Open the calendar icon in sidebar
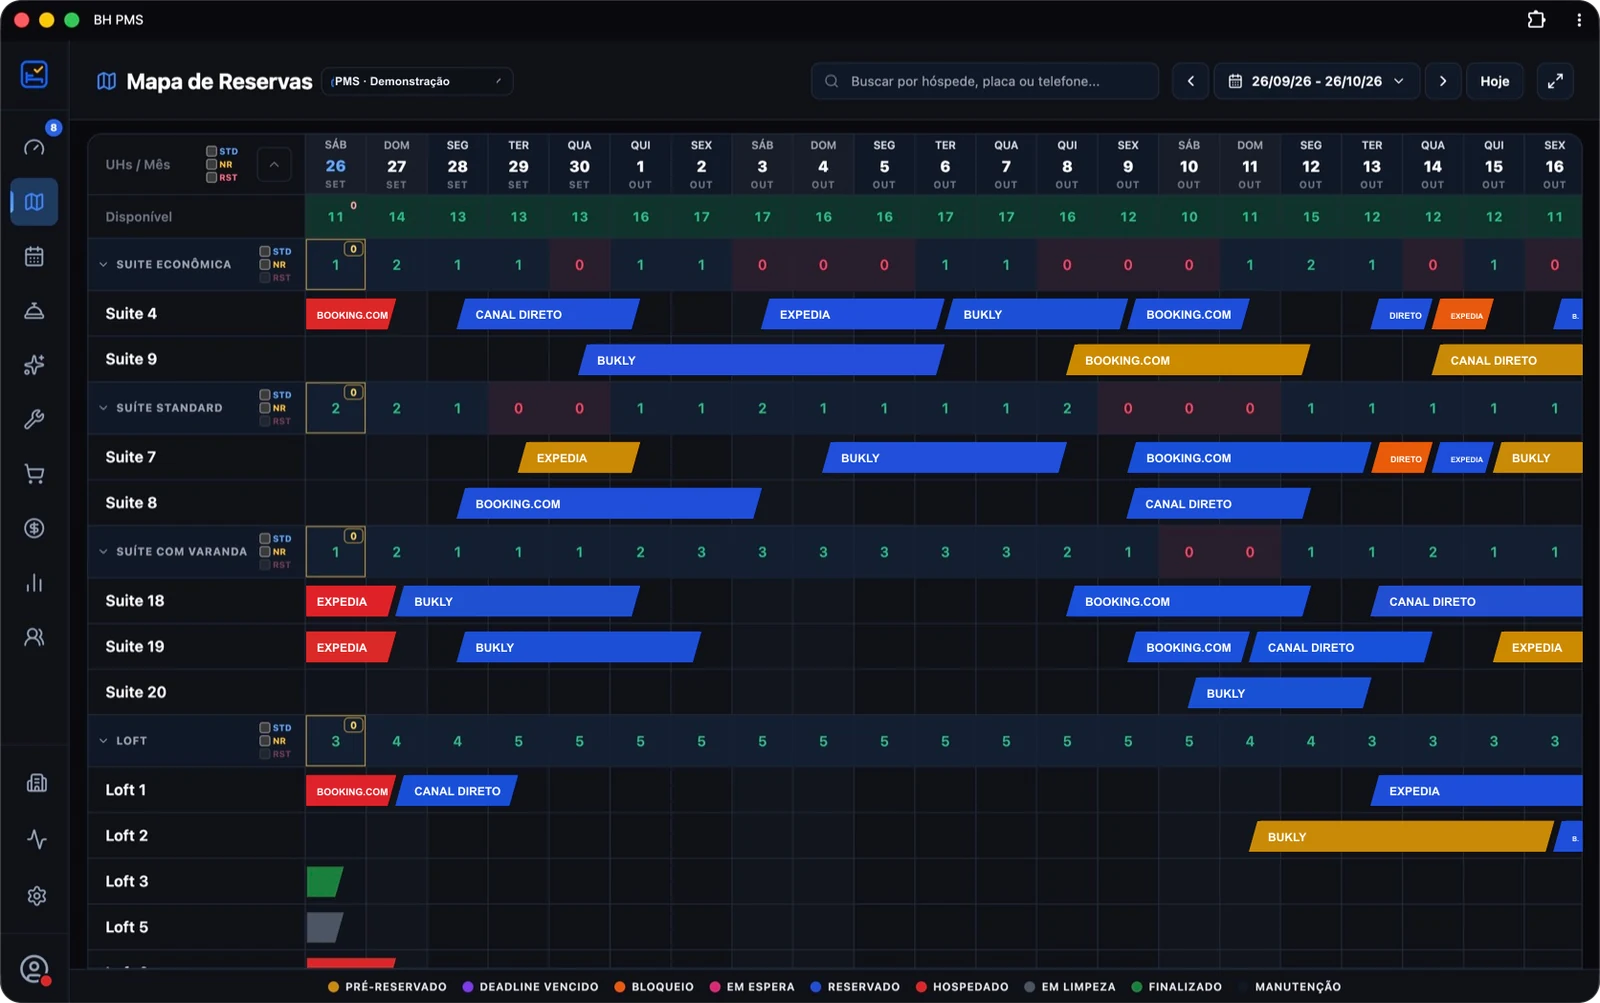The width and height of the screenshot is (1600, 1003). [x=34, y=257]
